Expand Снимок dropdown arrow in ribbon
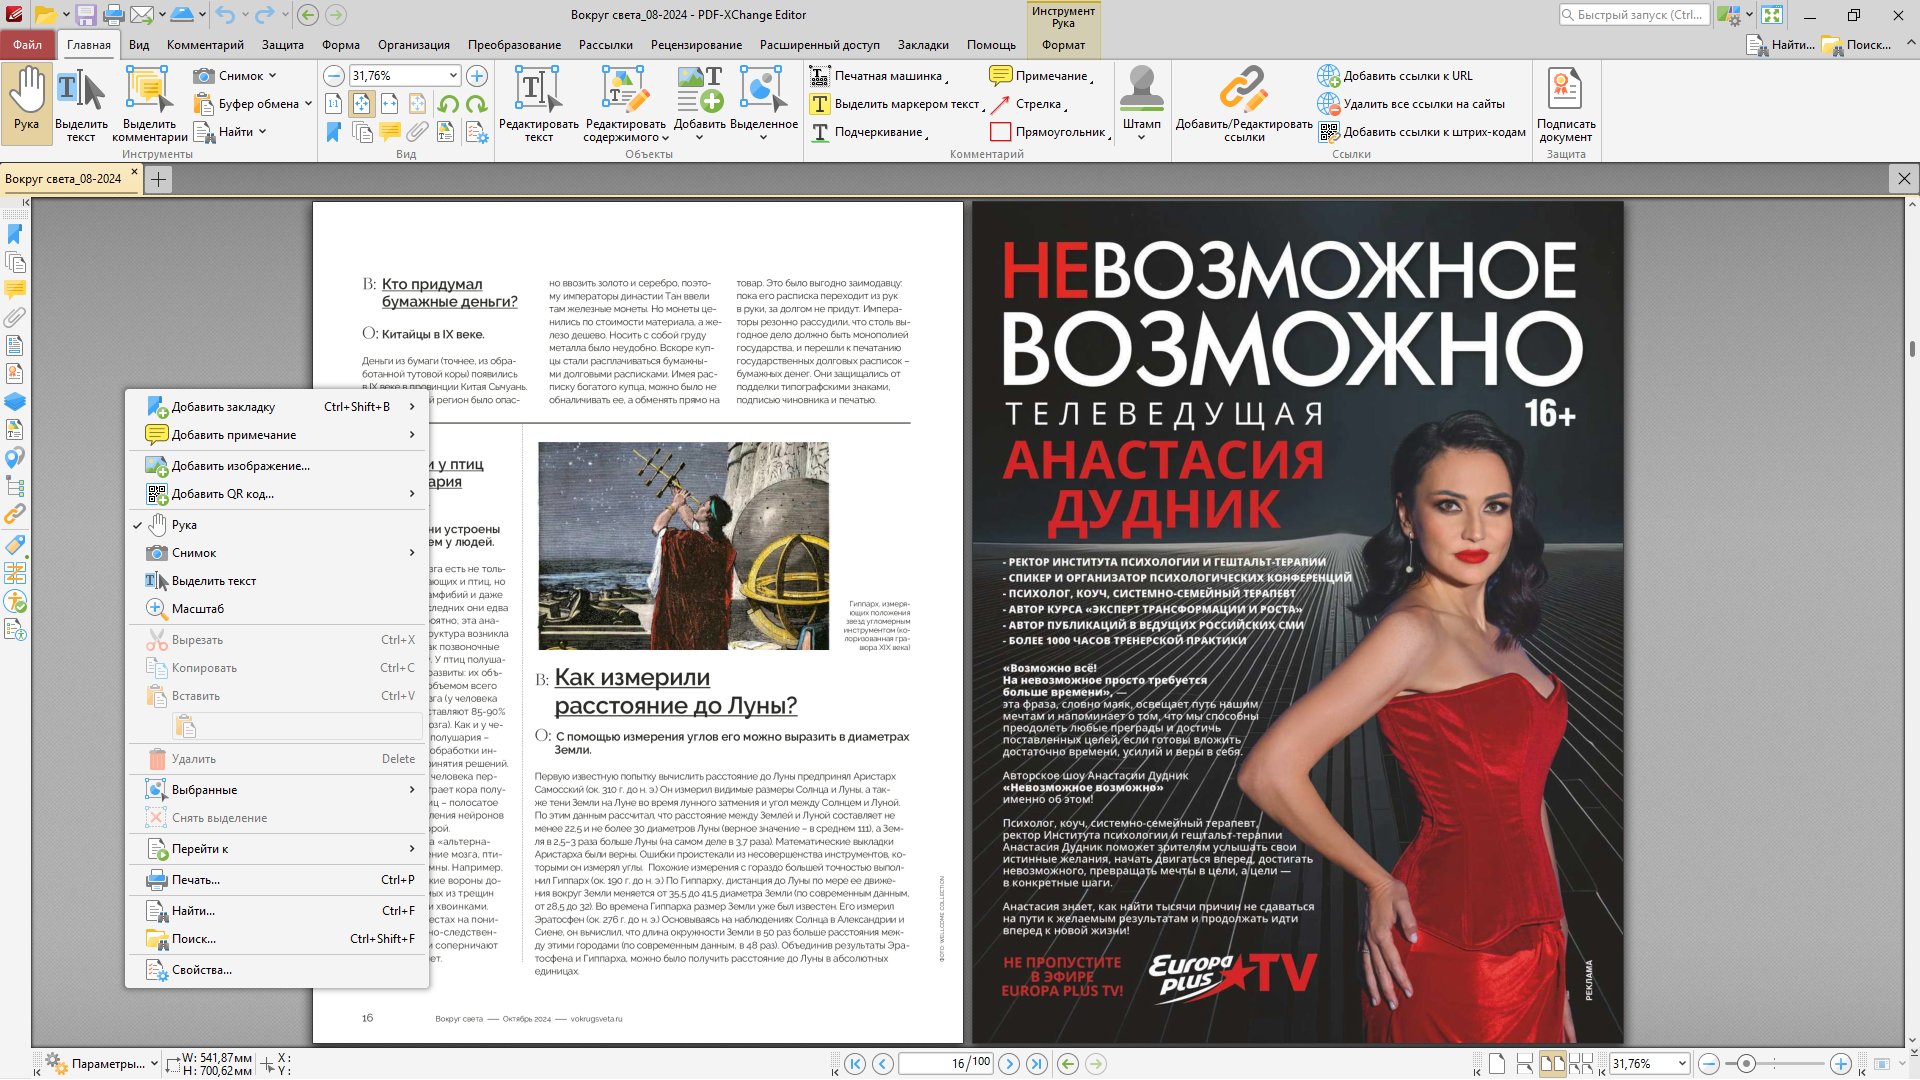This screenshot has width=1920, height=1080. coord(272,76)
